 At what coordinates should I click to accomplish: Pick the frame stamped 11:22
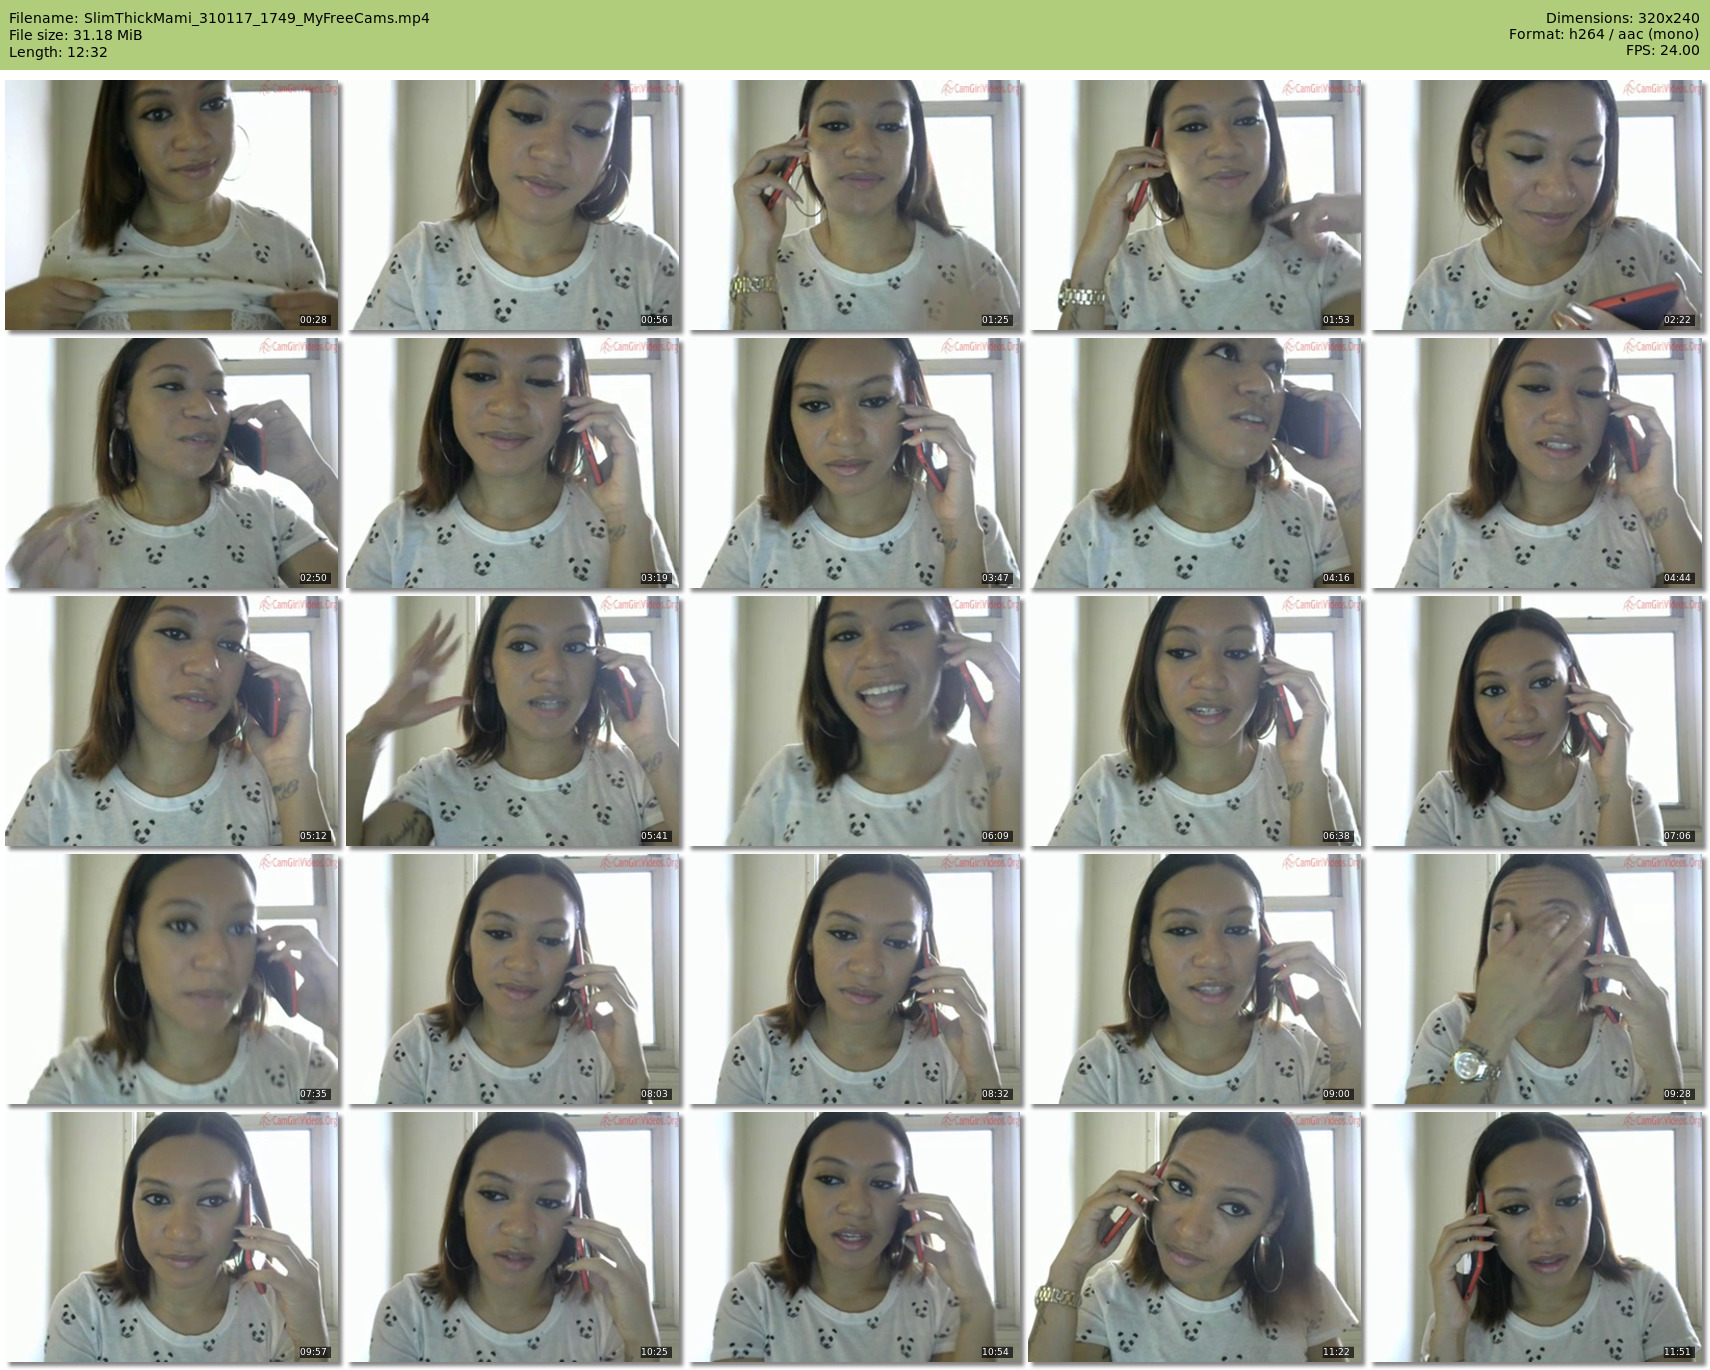point(1196,1237)
